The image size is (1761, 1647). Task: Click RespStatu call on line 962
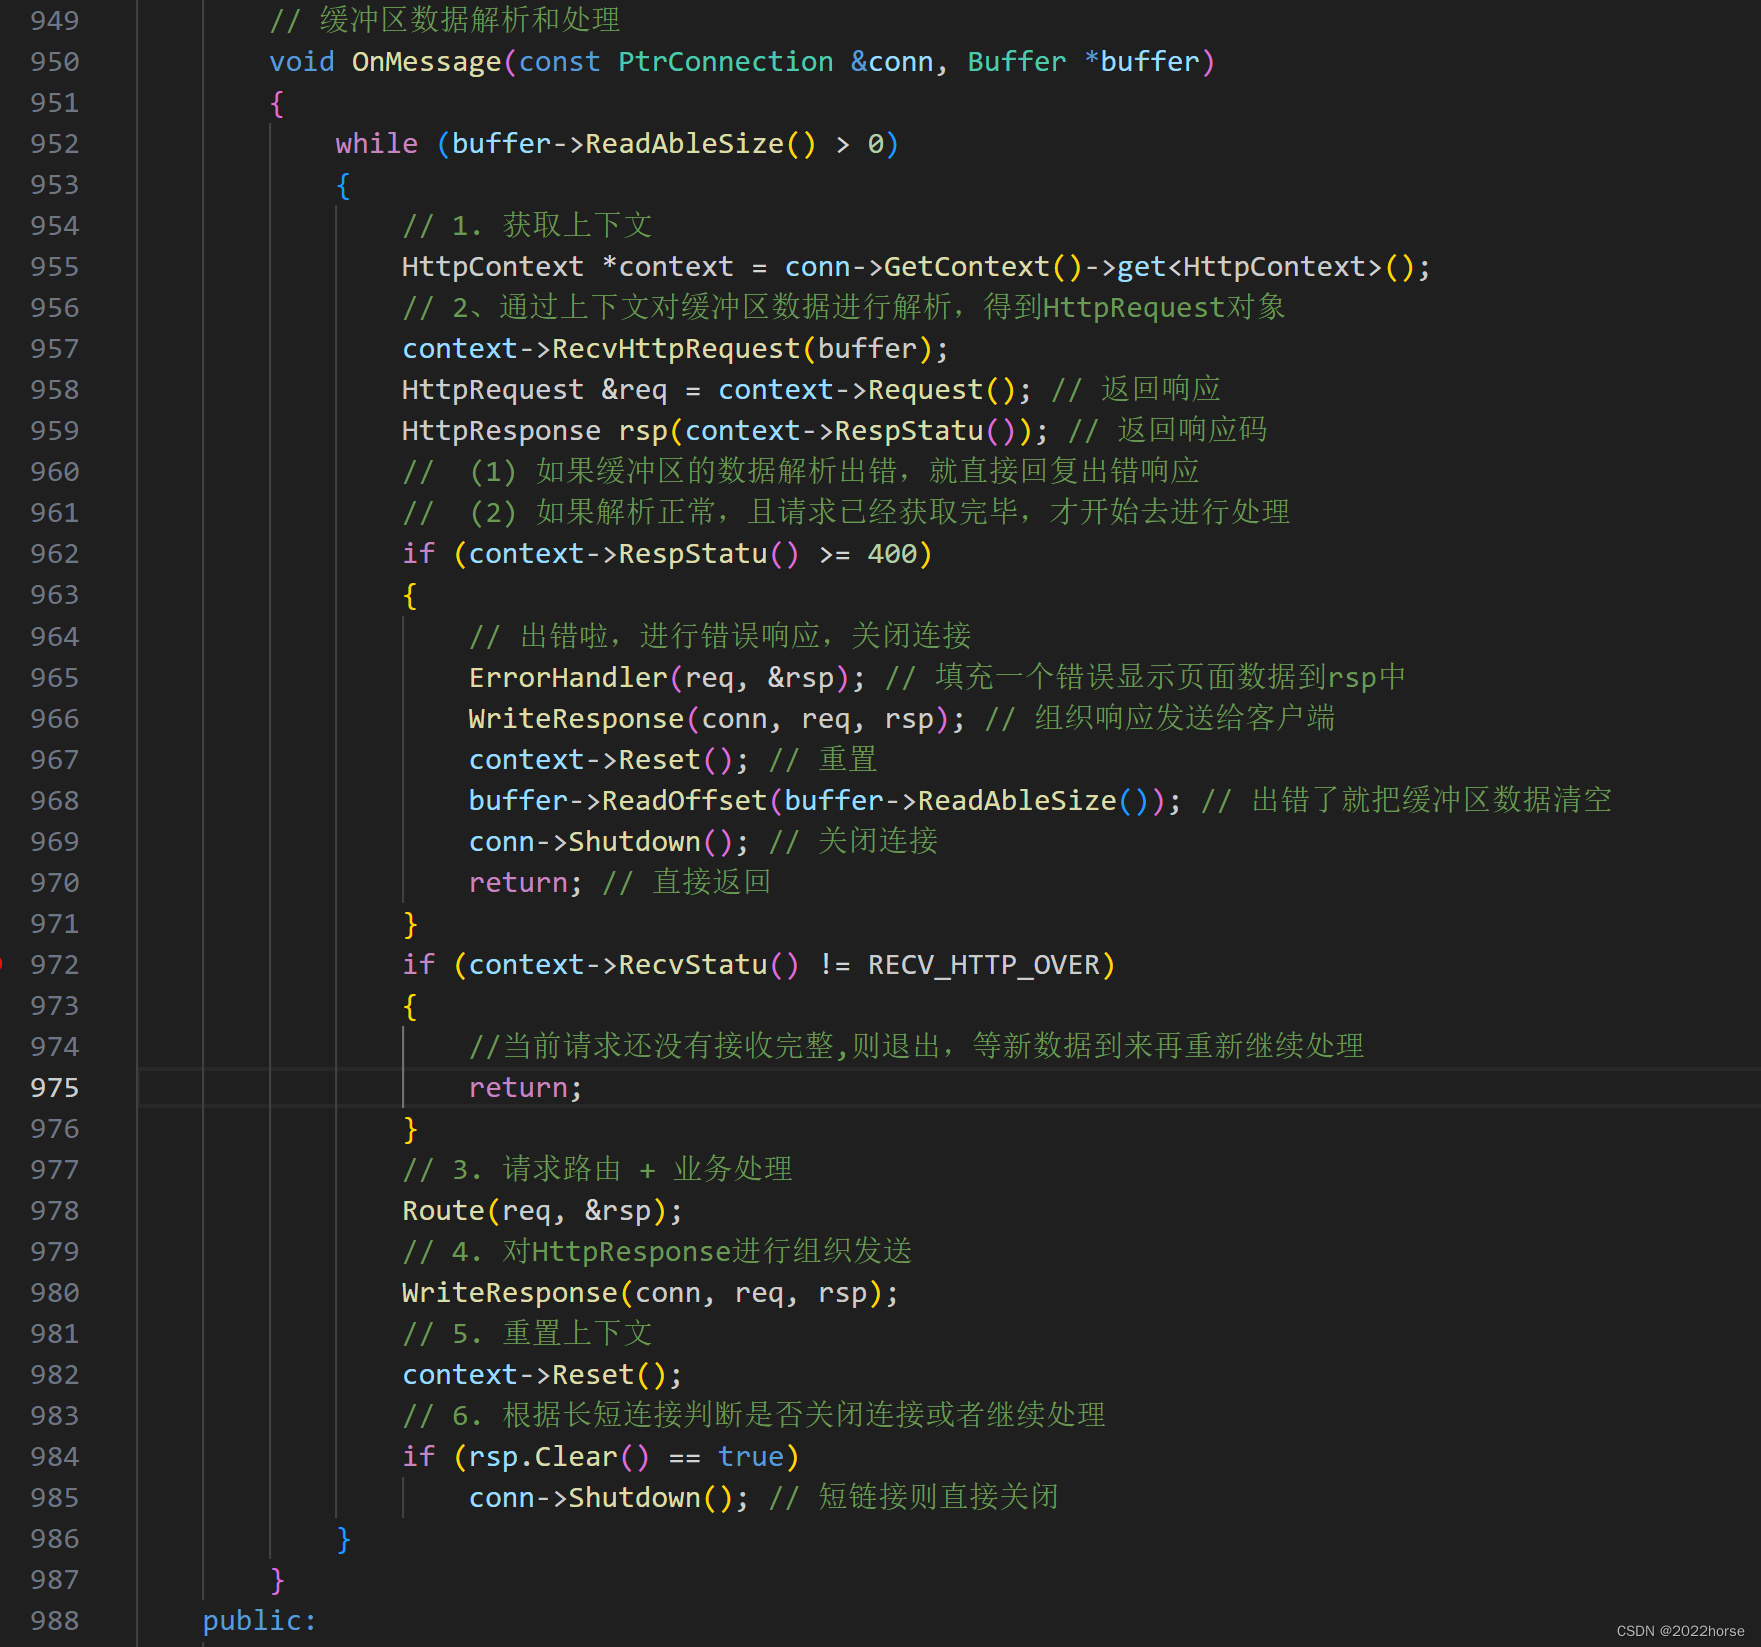(x=692, y=554)
